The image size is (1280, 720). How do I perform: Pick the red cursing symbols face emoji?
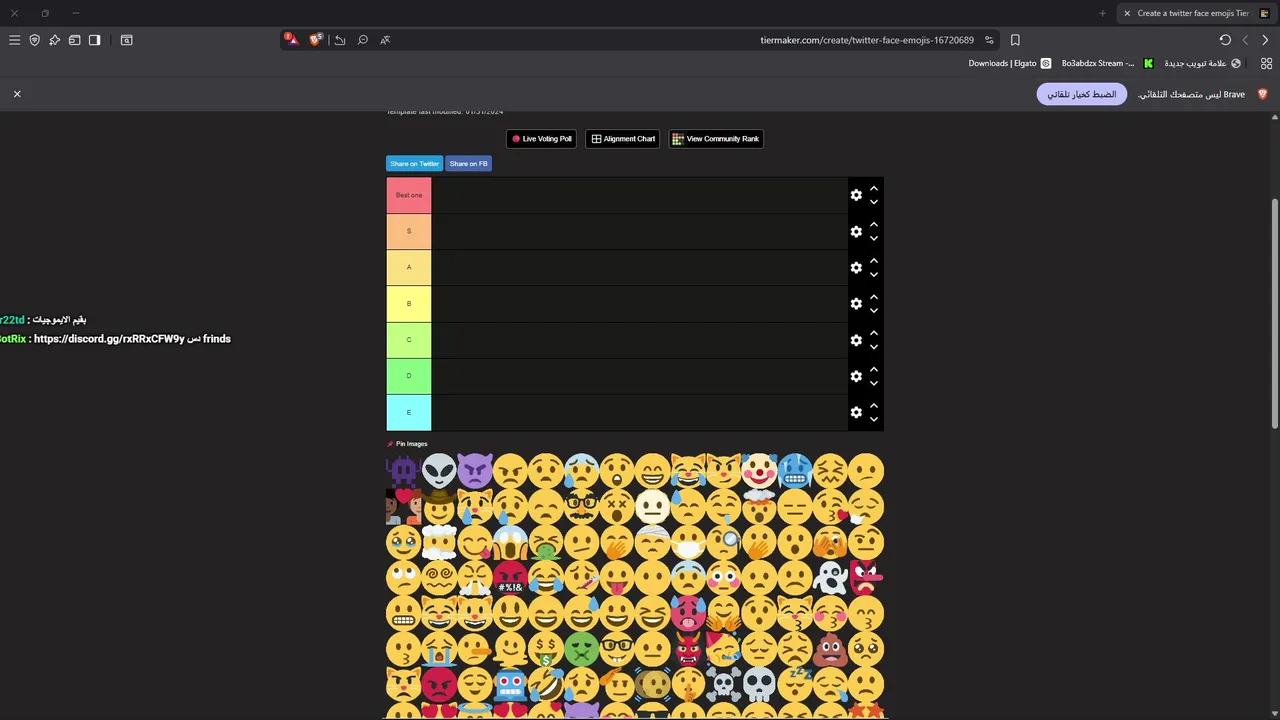click(x=510, y=578)
